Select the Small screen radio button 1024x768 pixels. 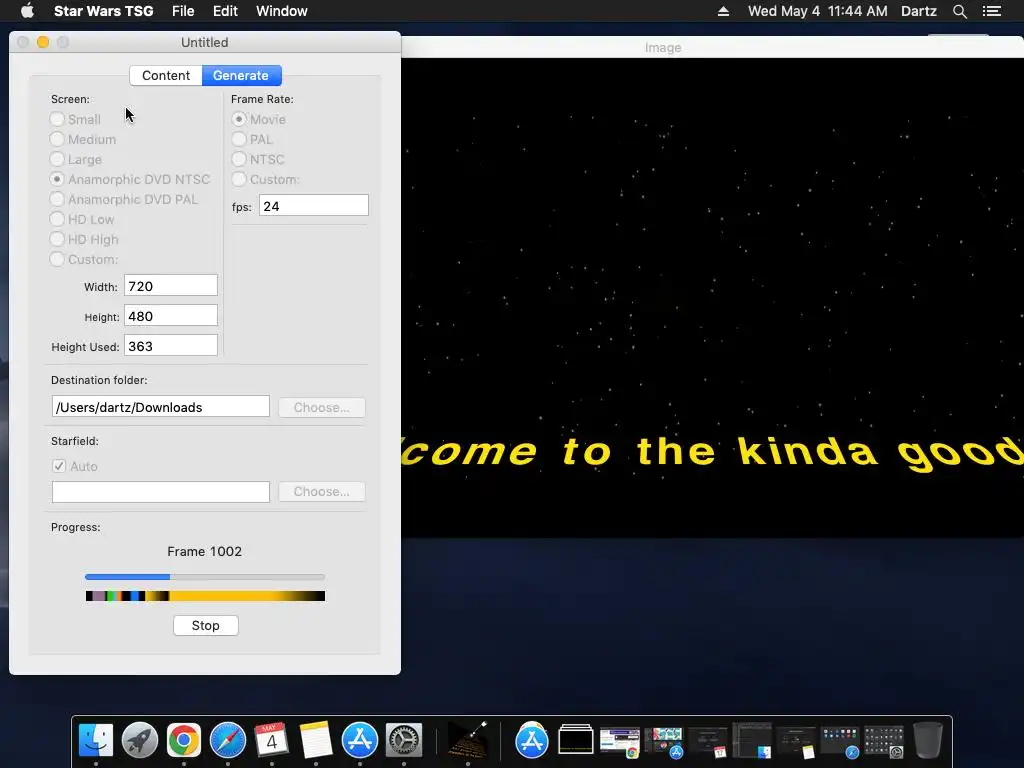coord(57,119)
